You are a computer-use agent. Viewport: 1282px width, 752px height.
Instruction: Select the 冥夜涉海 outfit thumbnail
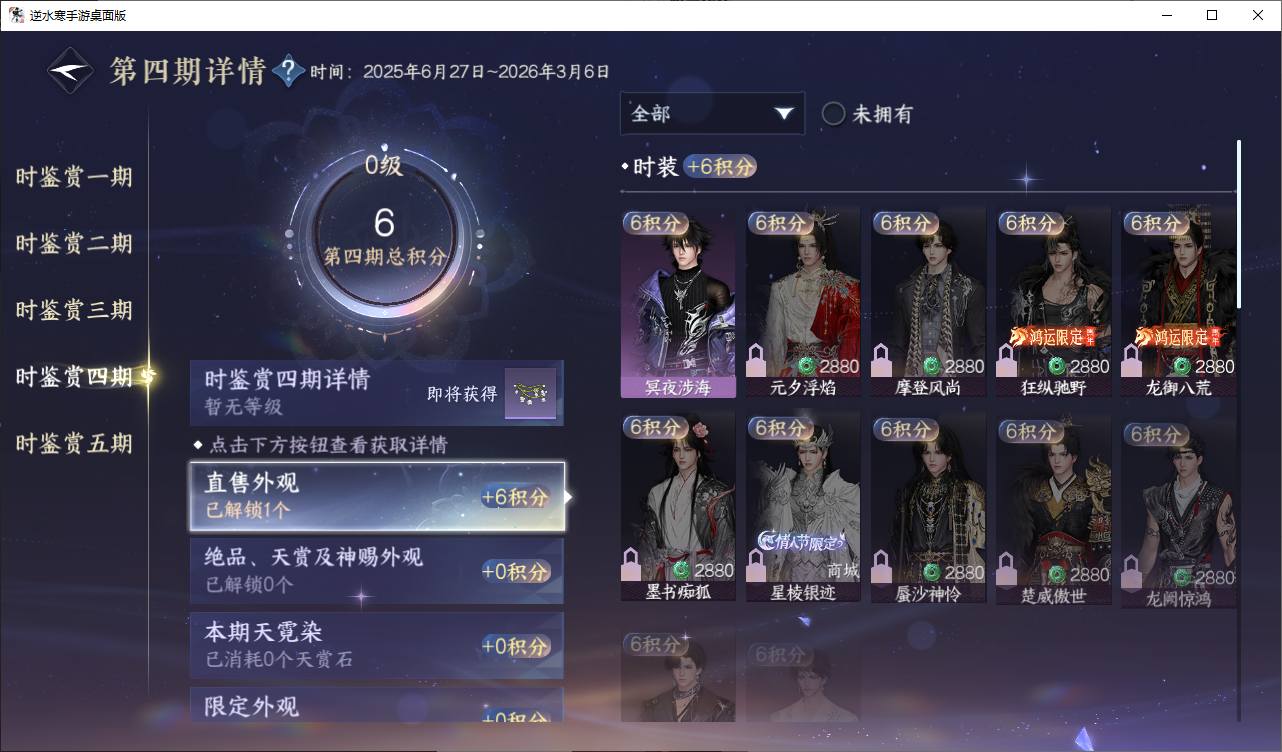(678, 303)
